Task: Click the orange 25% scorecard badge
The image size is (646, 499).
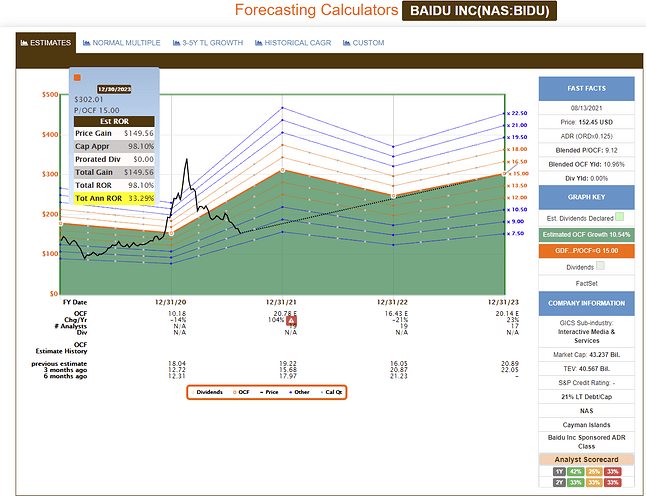Action: tap(594, 472)
